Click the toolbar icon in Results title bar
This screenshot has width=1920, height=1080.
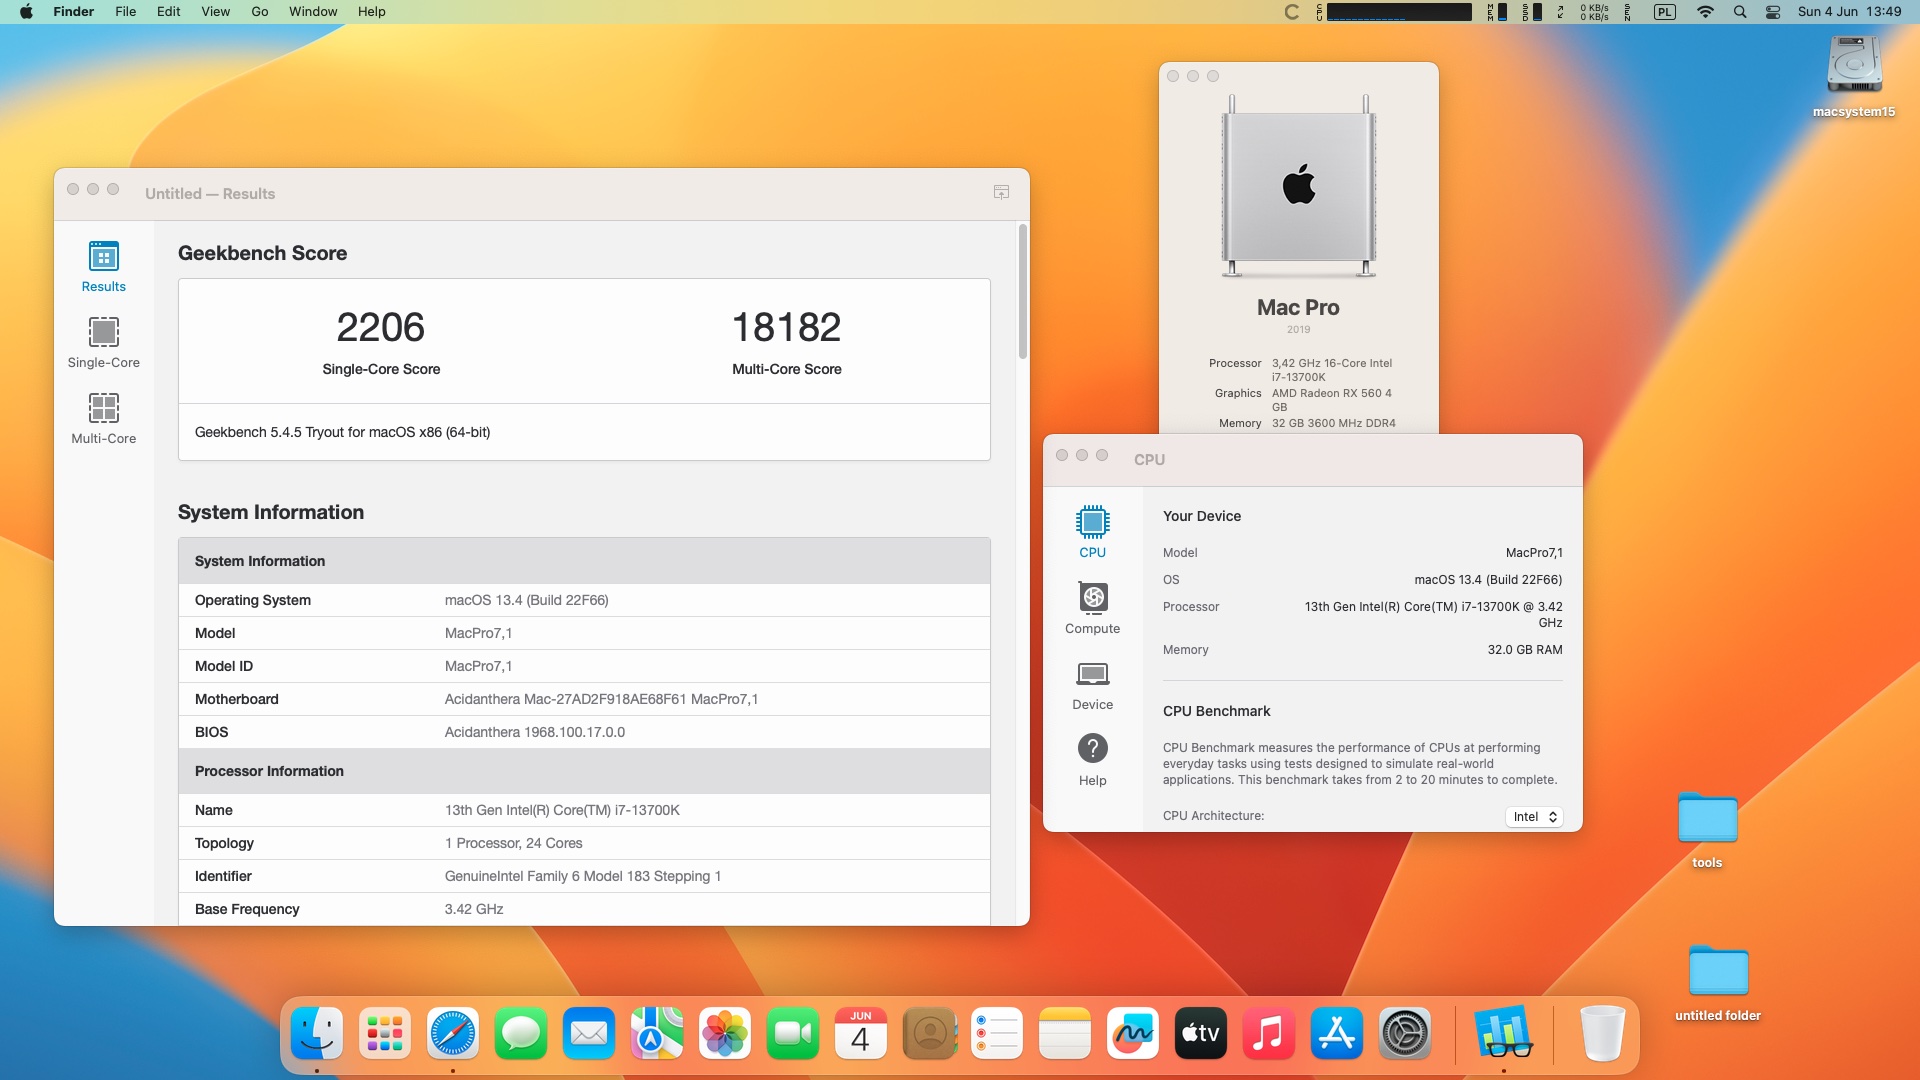(1001, 192)
